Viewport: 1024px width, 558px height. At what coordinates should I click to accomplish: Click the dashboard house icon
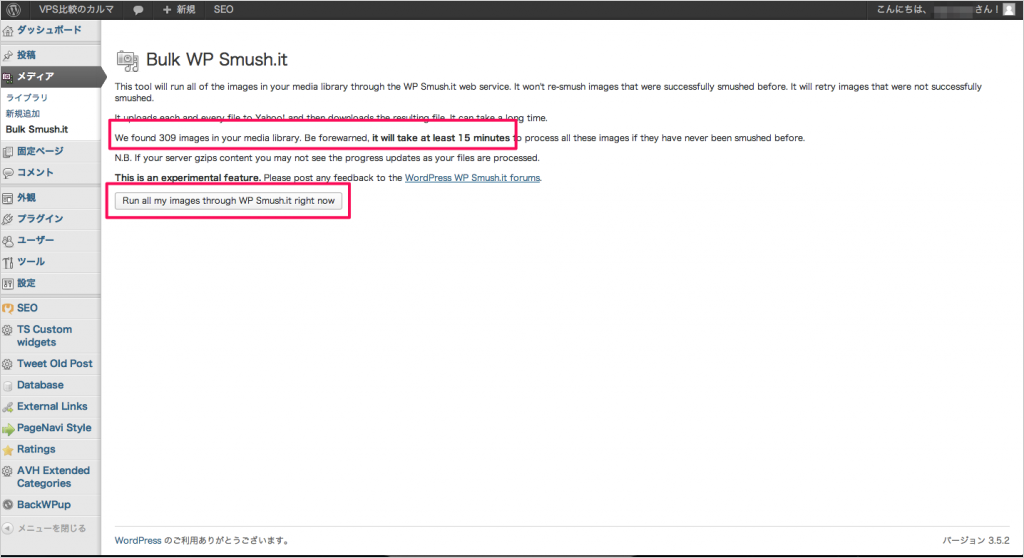[x=8, y=31]
